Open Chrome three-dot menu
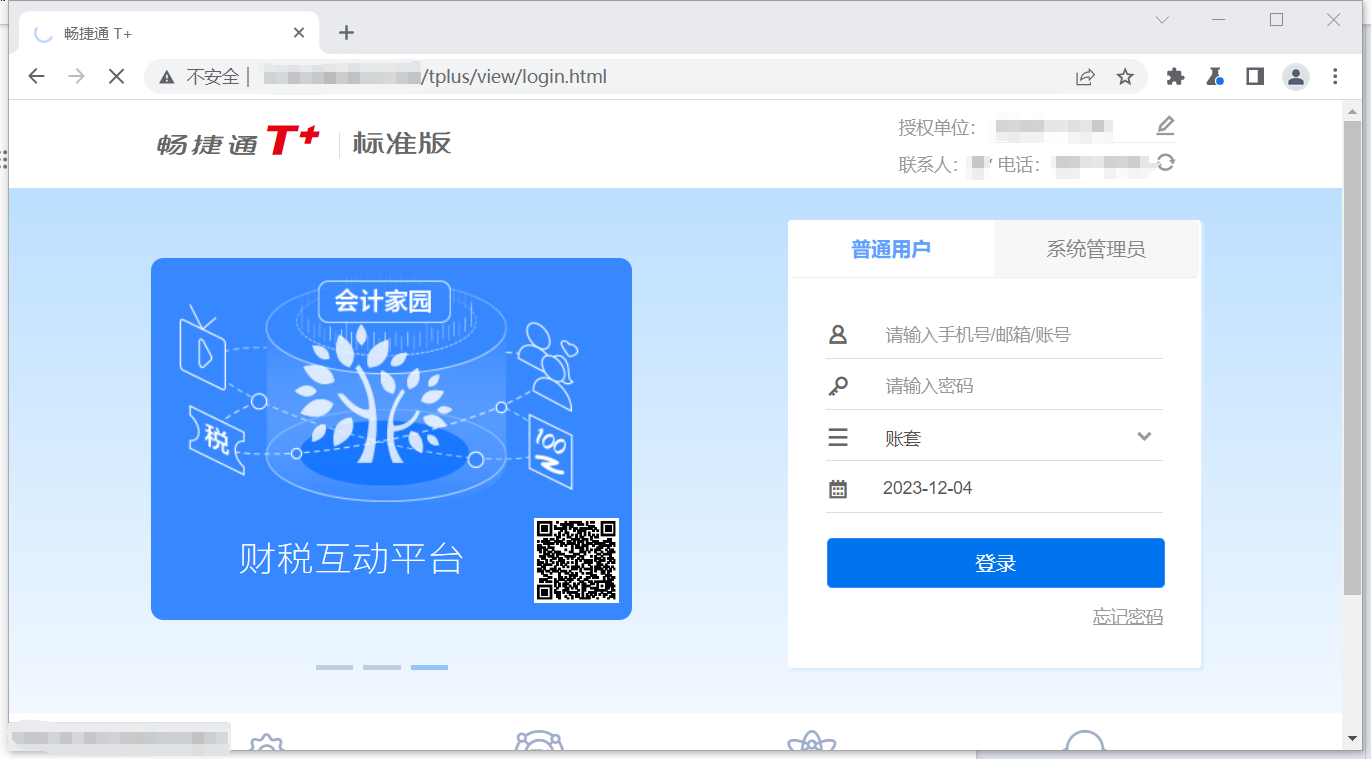Image resolution: width=1371 pixels, height=759 pixels. (x=1335, y=77)
